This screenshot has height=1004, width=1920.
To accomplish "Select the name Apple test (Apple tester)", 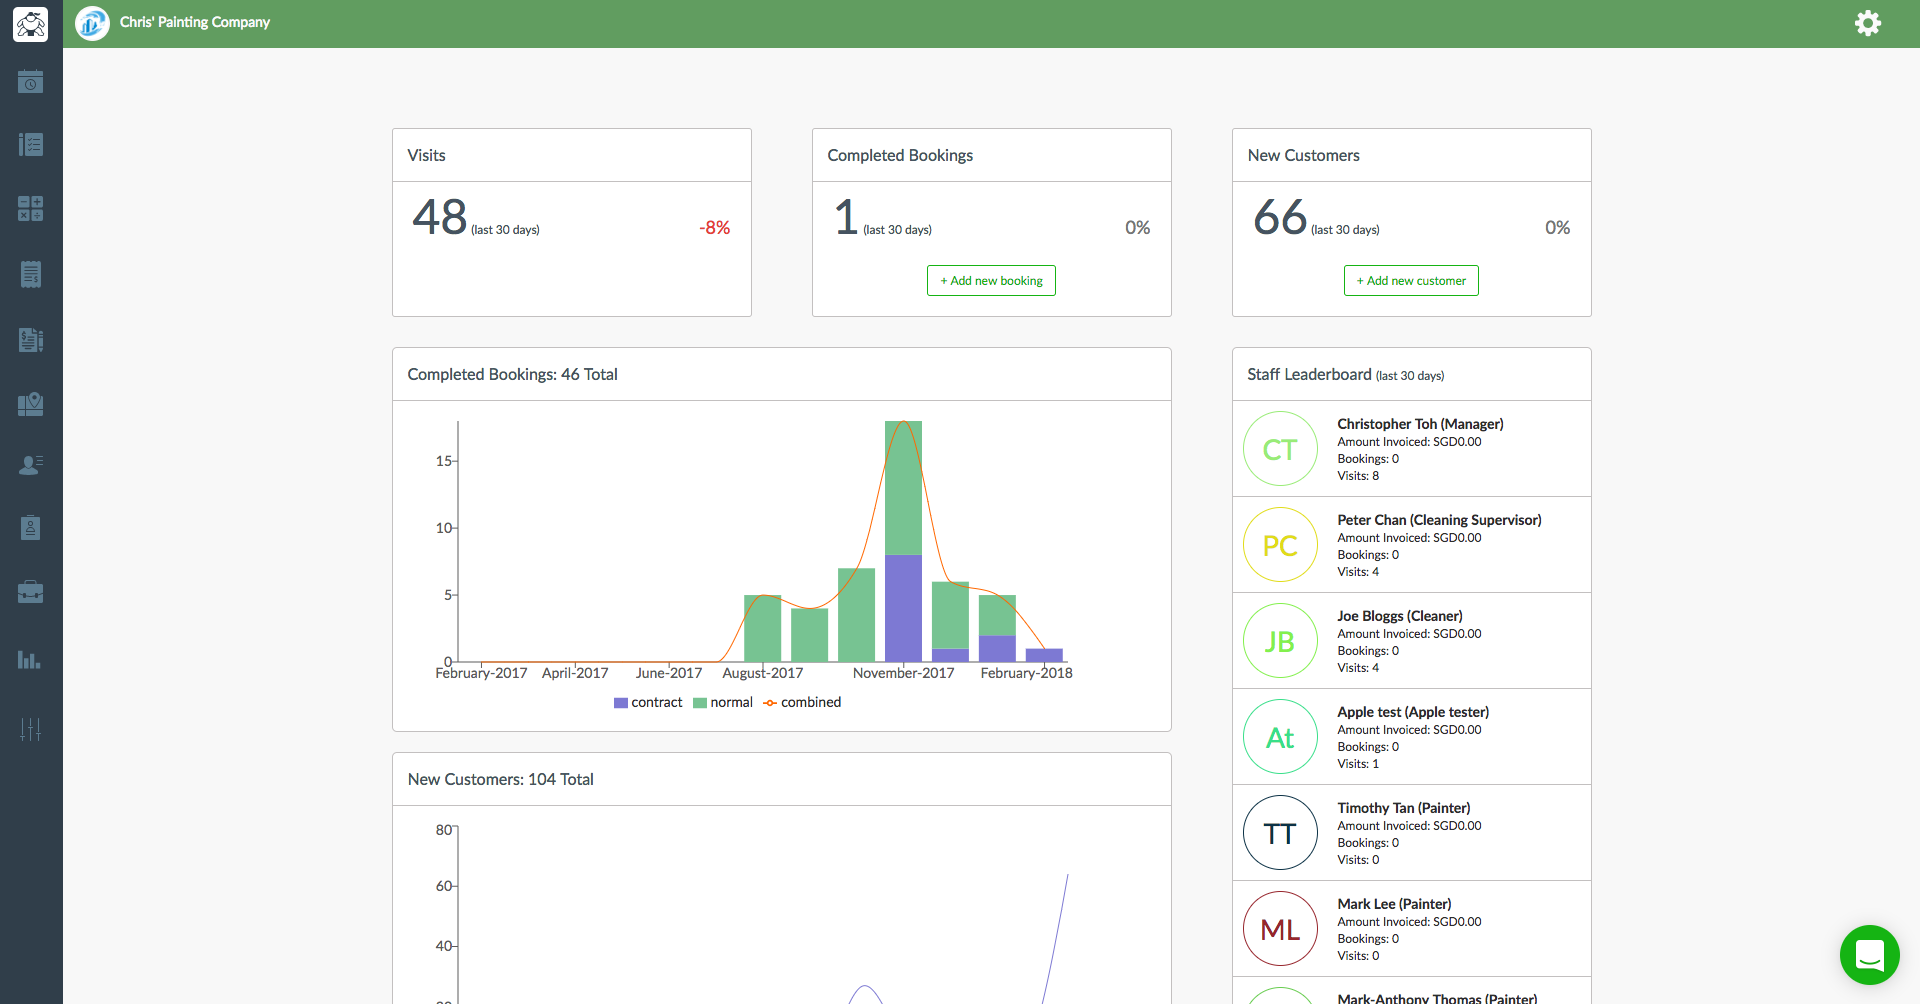I will click(x=1413, y=712).
